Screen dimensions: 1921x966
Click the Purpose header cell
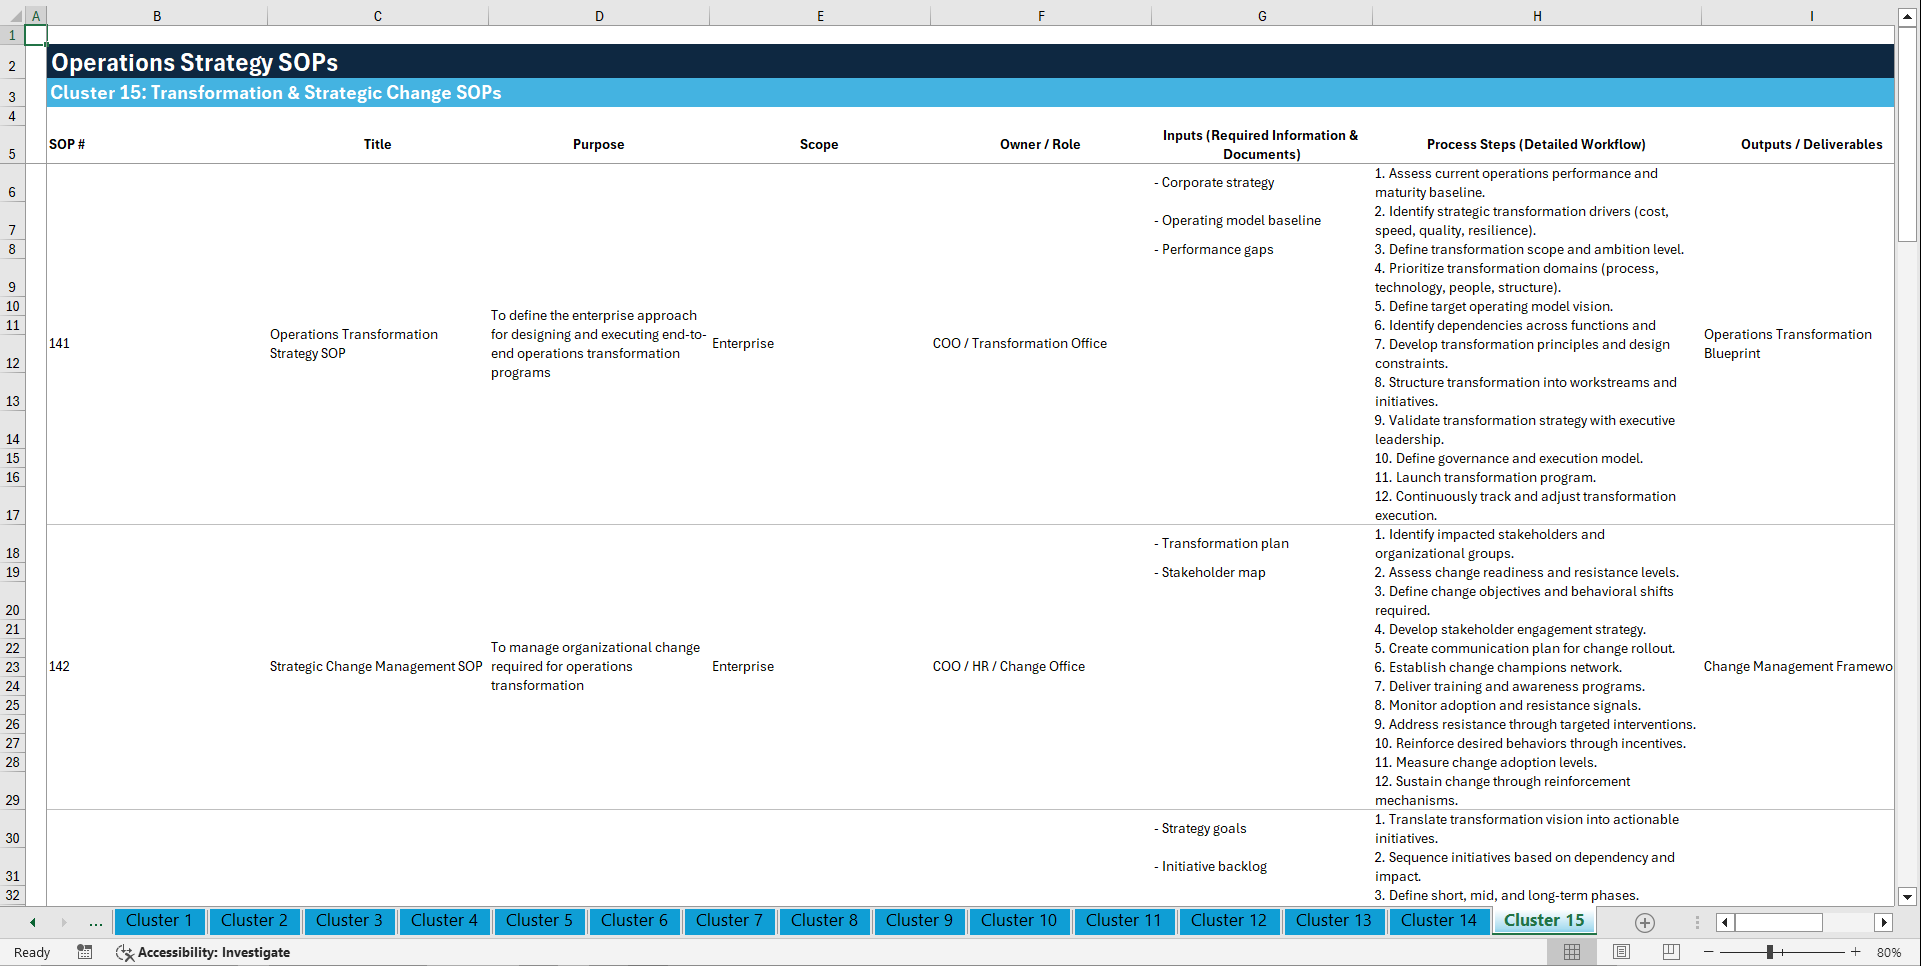pyautogui.click(x=598, y=145)
